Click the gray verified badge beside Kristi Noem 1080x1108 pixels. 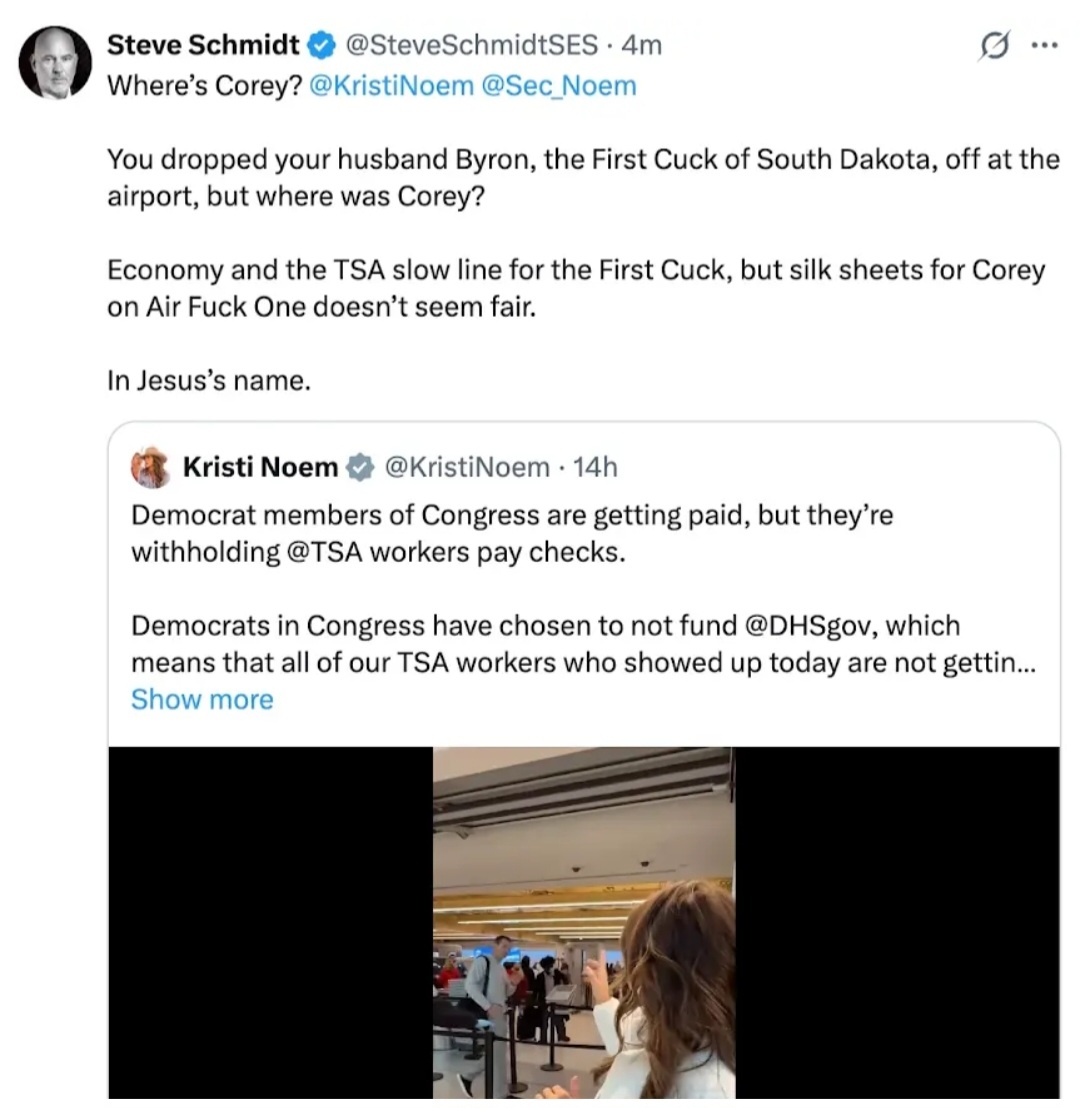pos(360,467)
